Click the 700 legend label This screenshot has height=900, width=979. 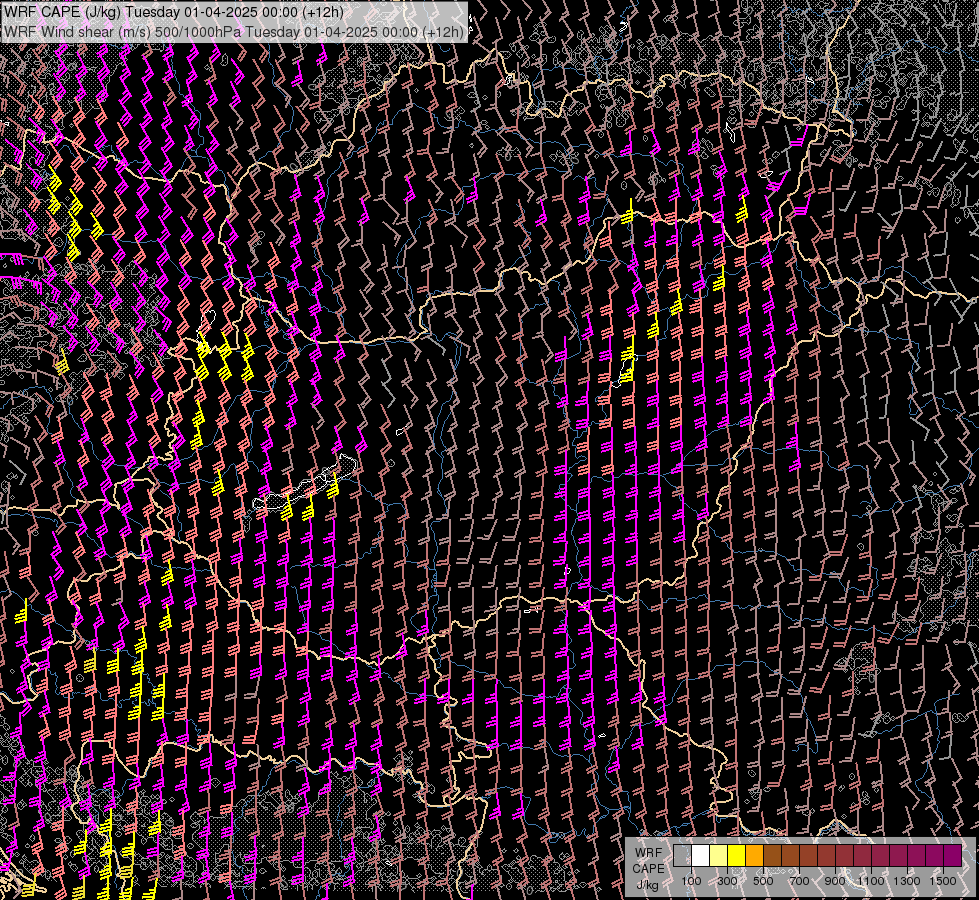pos(799,881)
